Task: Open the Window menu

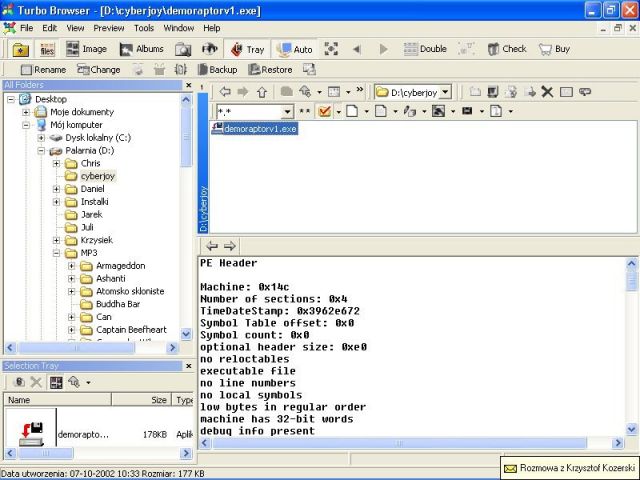Action: click(x=179, y=28)
